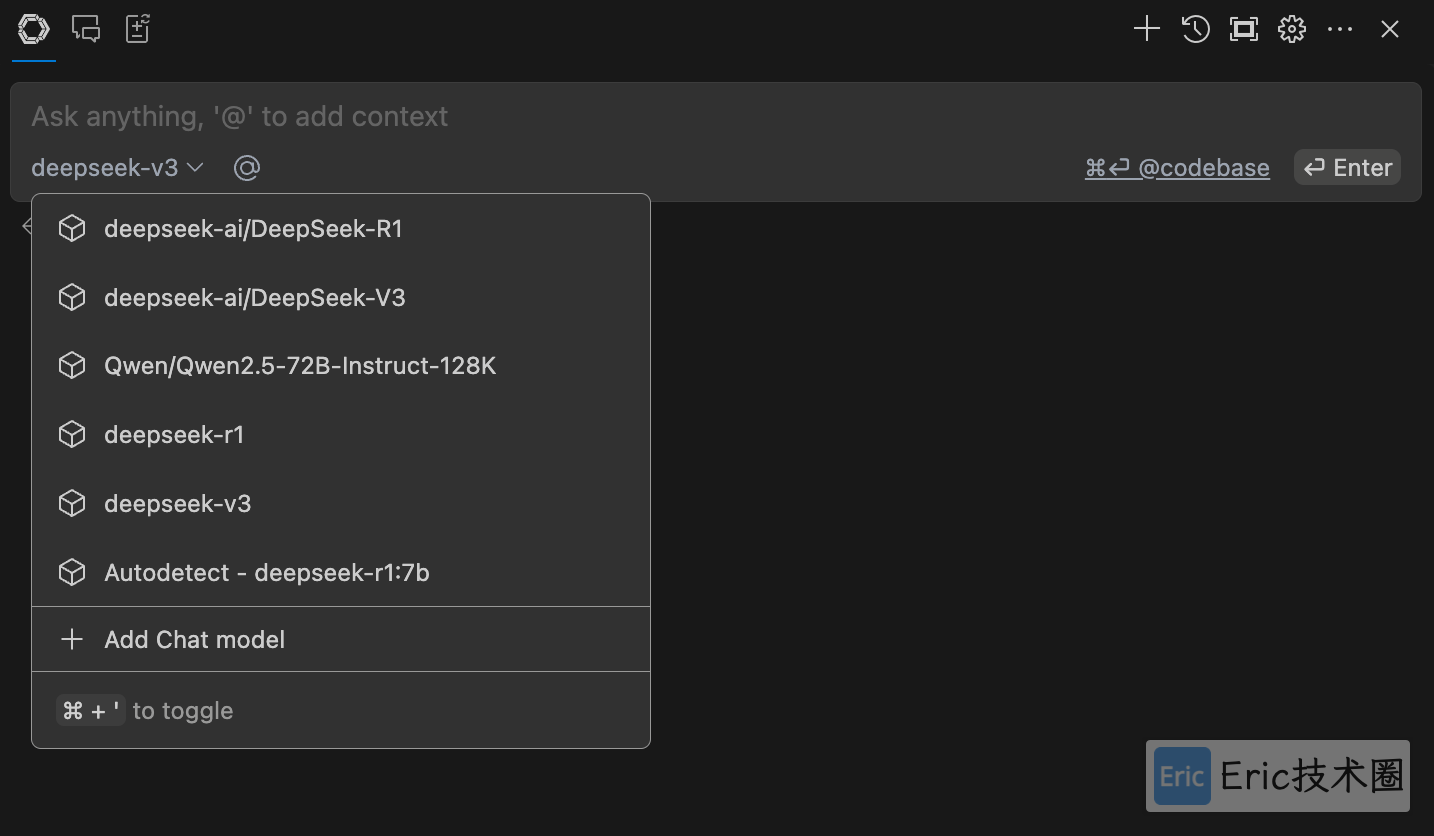Pick the deepseek-r1 model entry
Image resolution: width=1434 pixels, height=836 pixels.
(341, 435)
